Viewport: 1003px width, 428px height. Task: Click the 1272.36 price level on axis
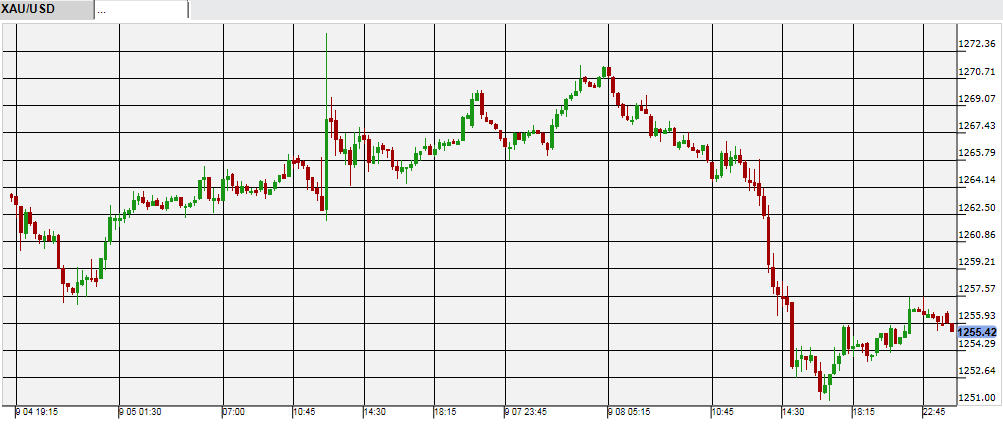[x=978, y=44]
